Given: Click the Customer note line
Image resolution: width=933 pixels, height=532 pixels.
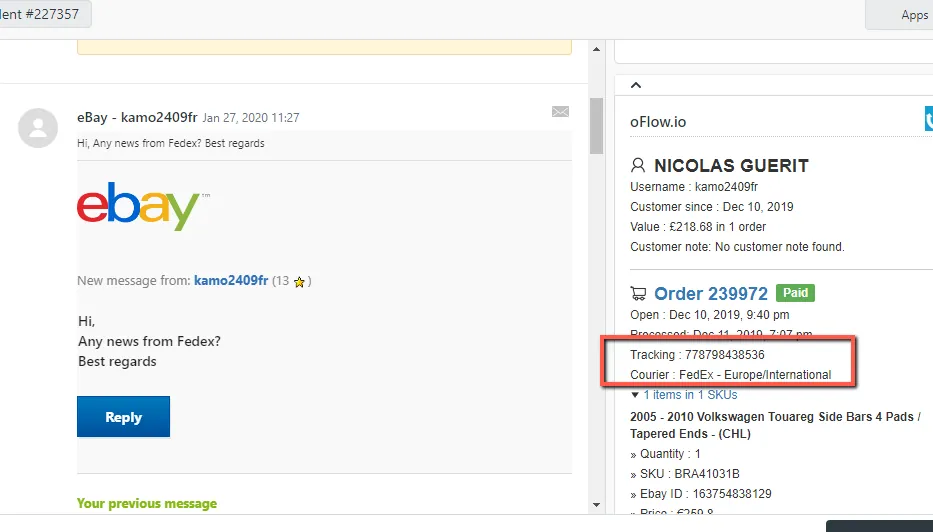Looking at the screenshot, I should 737,247.
